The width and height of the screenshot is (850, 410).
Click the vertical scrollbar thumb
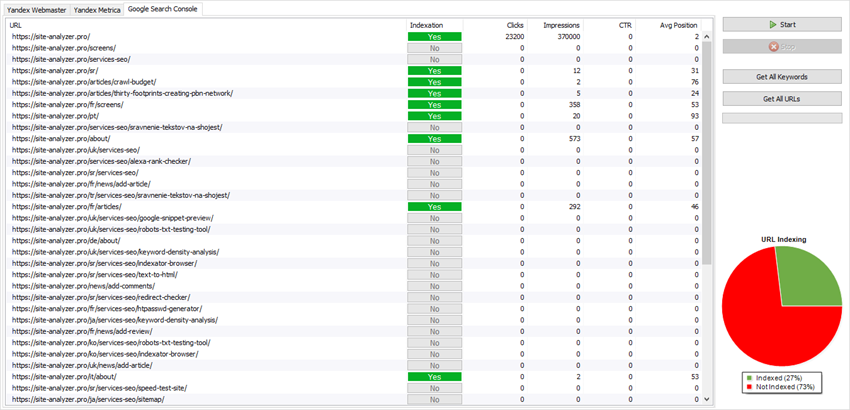coord(706,153)
